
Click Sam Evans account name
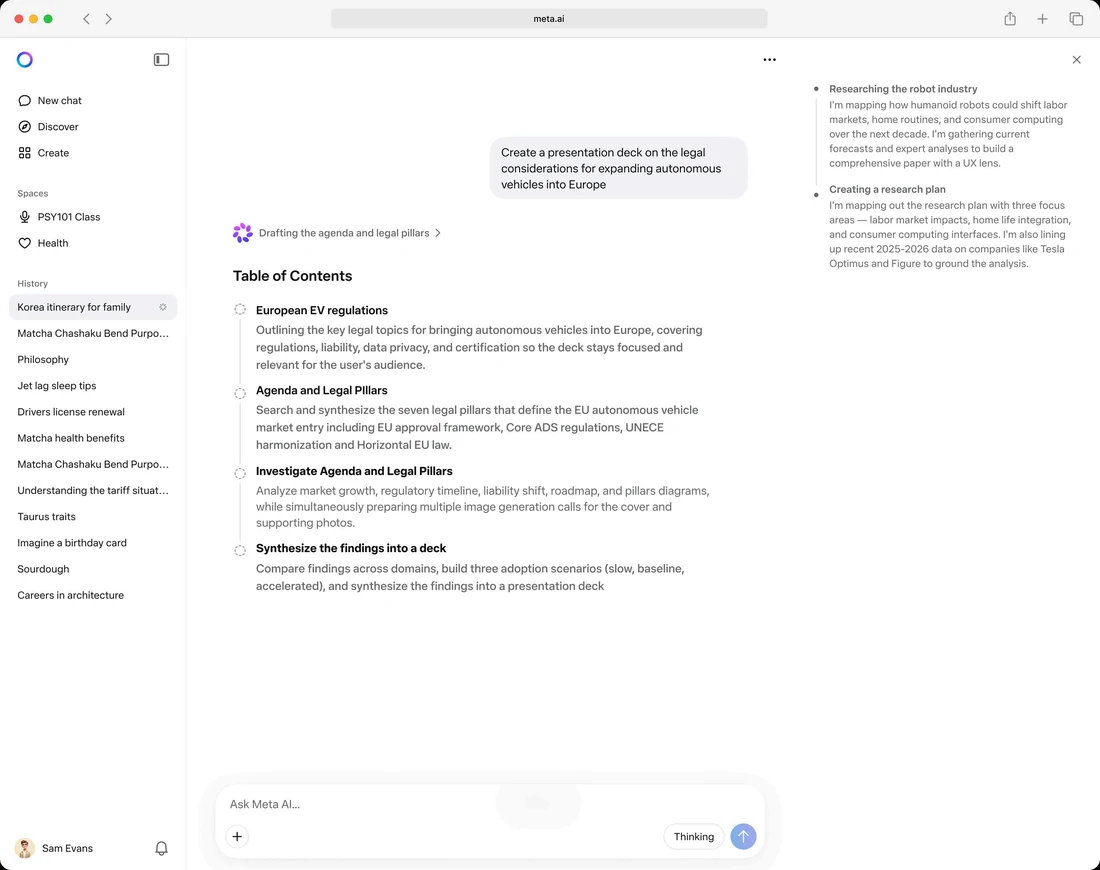(x=67, y=848)
